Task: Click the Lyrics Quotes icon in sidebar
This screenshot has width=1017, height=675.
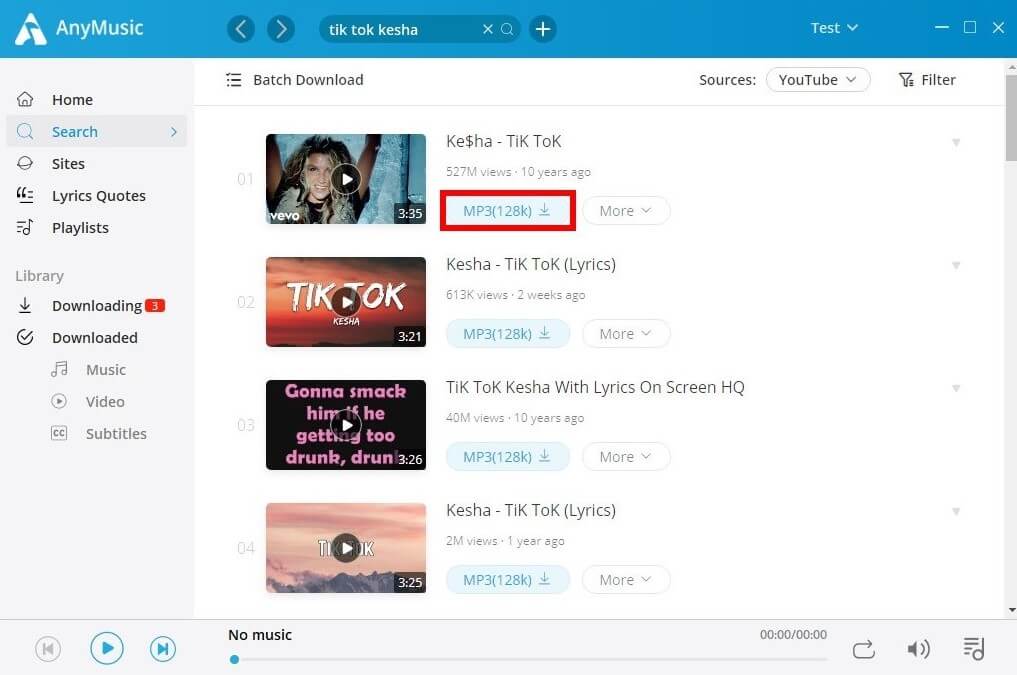Action: point(25,195)
